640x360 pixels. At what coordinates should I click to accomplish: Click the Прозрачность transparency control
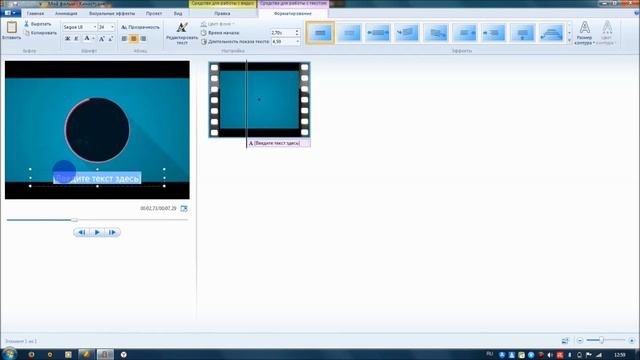click(x=140, y=27)
